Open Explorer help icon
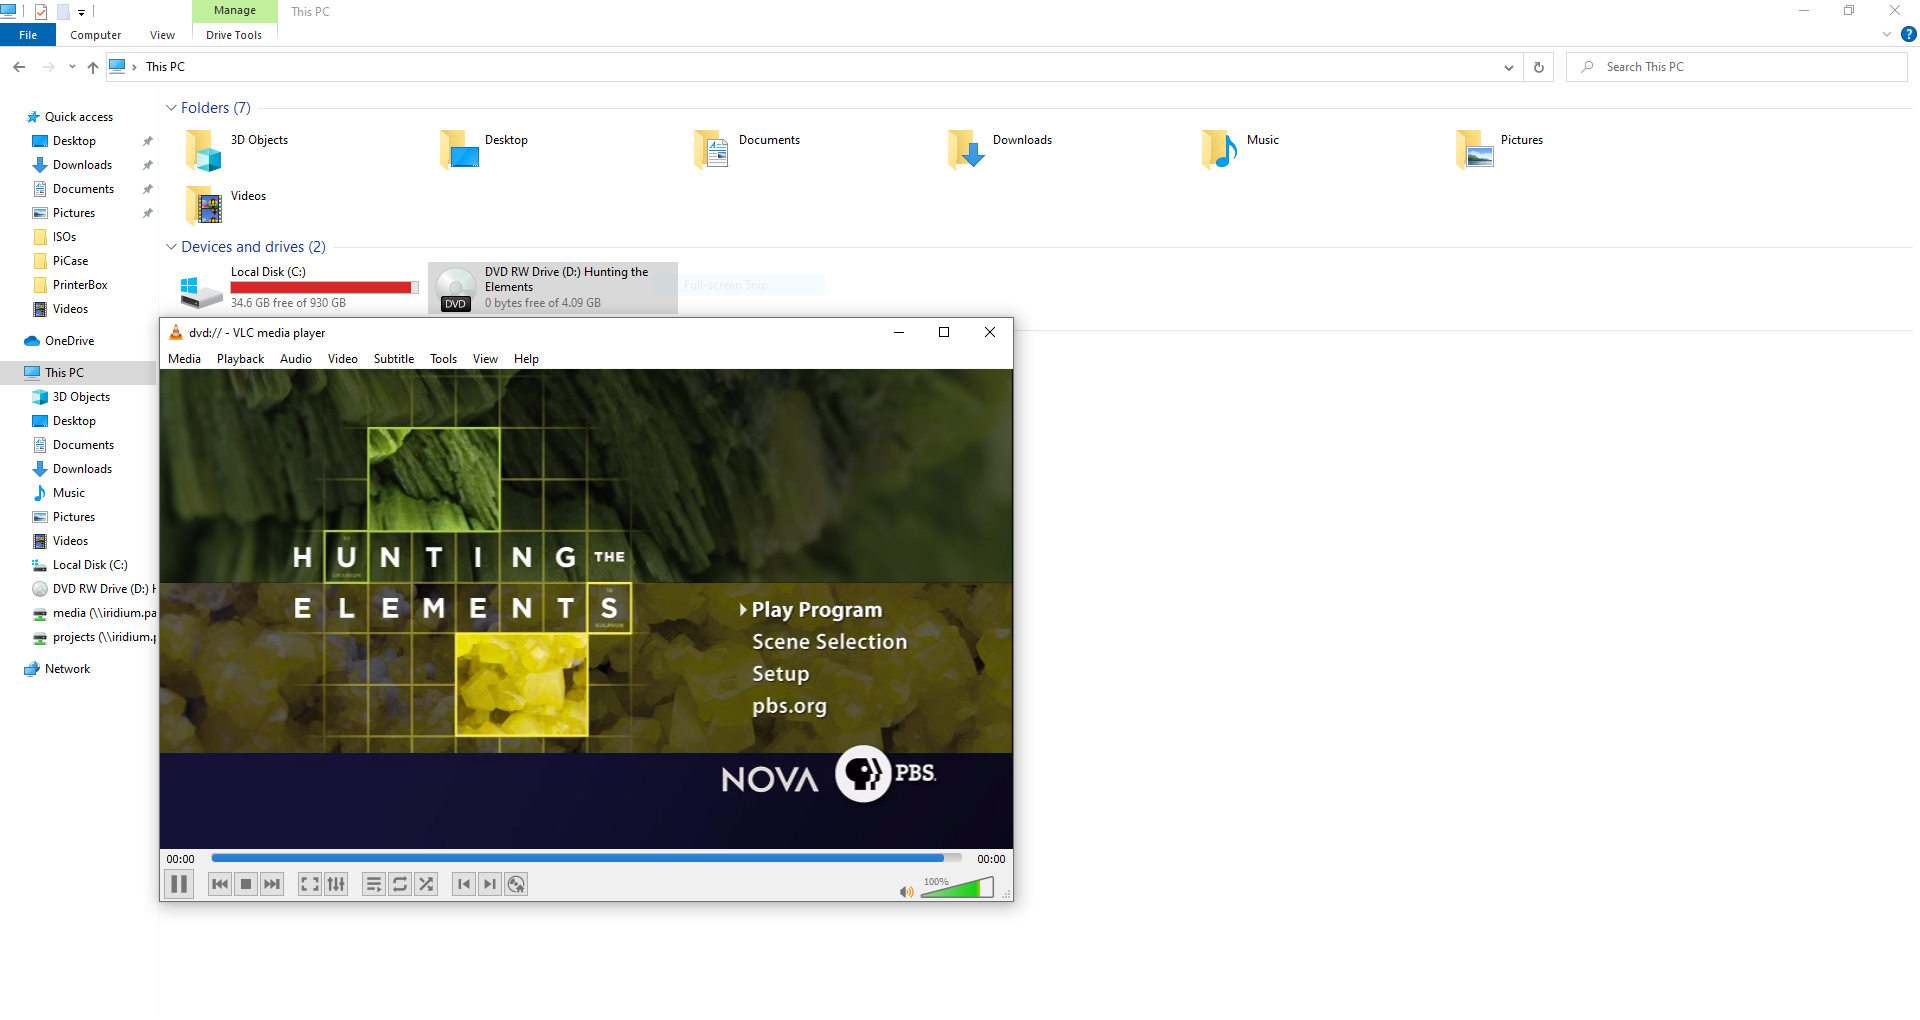The height and width of the screenshot is (1020, 1920). tap(1908, 34)
